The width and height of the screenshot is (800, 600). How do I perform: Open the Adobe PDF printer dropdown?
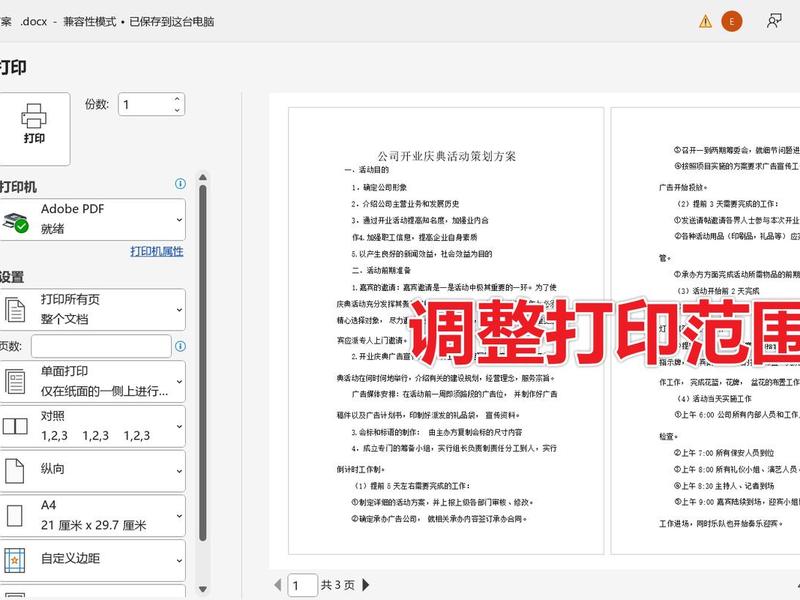point(92,219)
